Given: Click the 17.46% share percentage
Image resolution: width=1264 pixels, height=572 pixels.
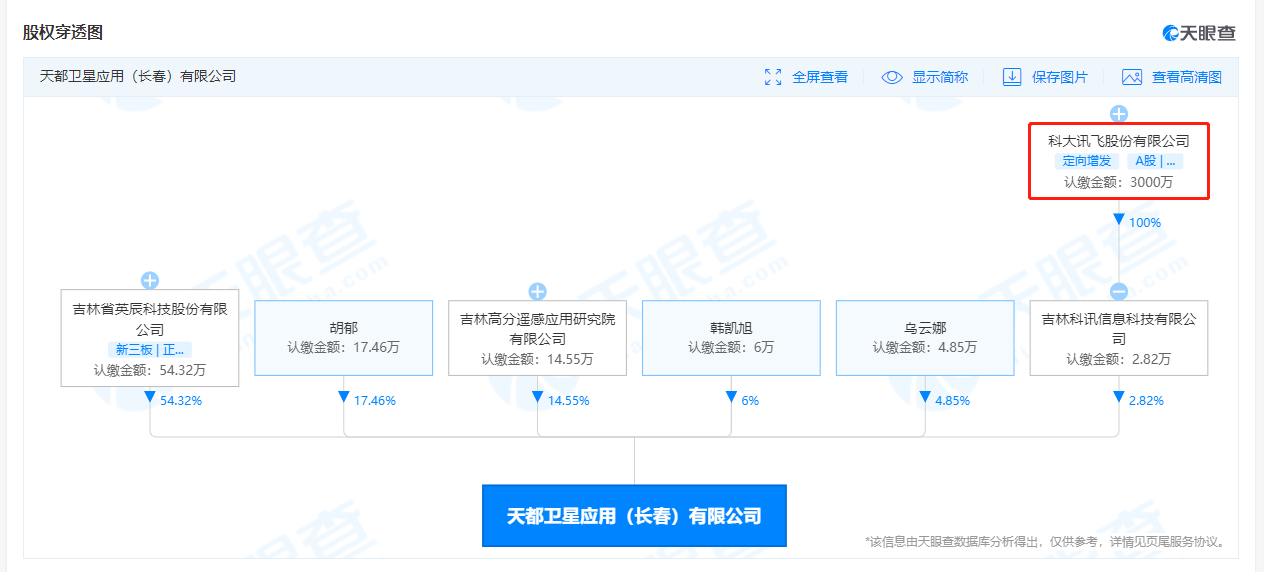Looking at the screenshot, I should pyautogui.click(x=375, y=400).
